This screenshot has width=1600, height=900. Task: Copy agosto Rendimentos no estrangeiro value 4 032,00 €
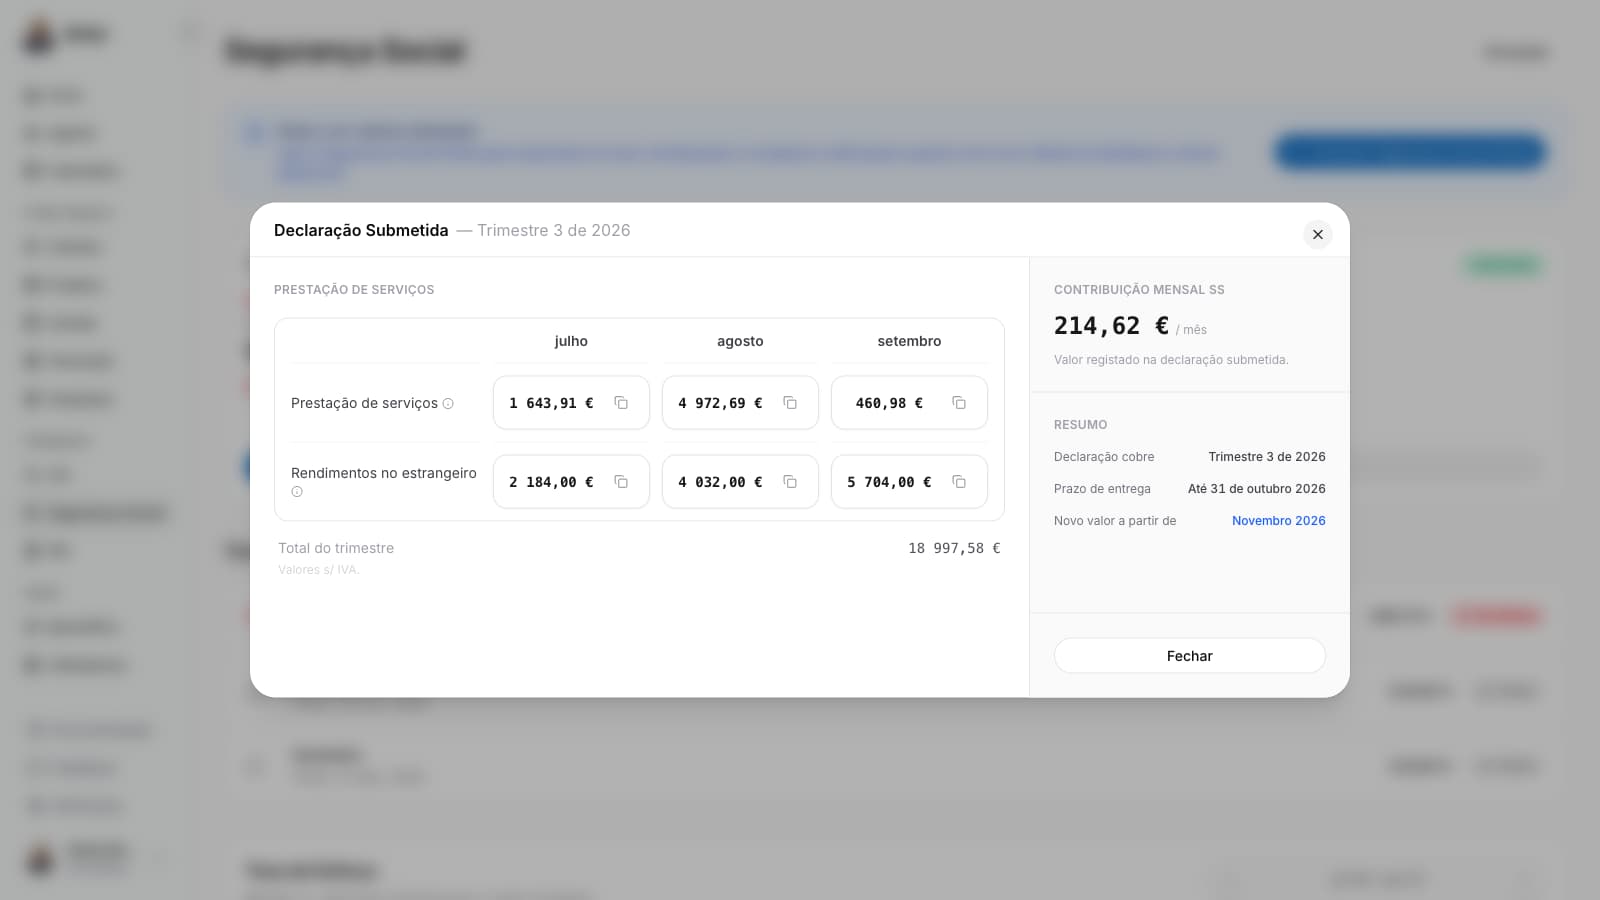[x=790, y=482]
